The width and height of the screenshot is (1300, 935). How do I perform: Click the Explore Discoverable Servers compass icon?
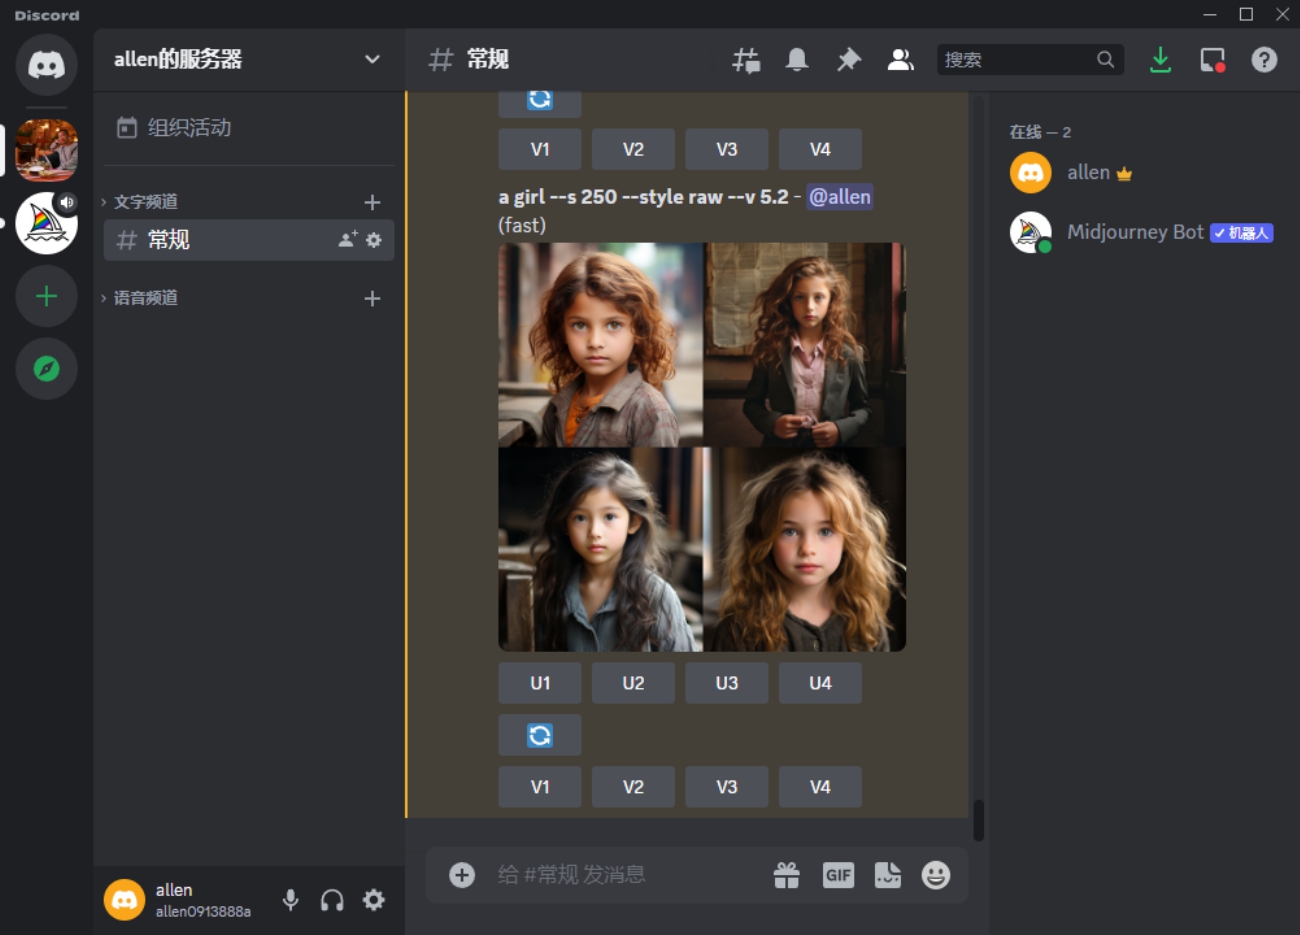coord(46,369)
